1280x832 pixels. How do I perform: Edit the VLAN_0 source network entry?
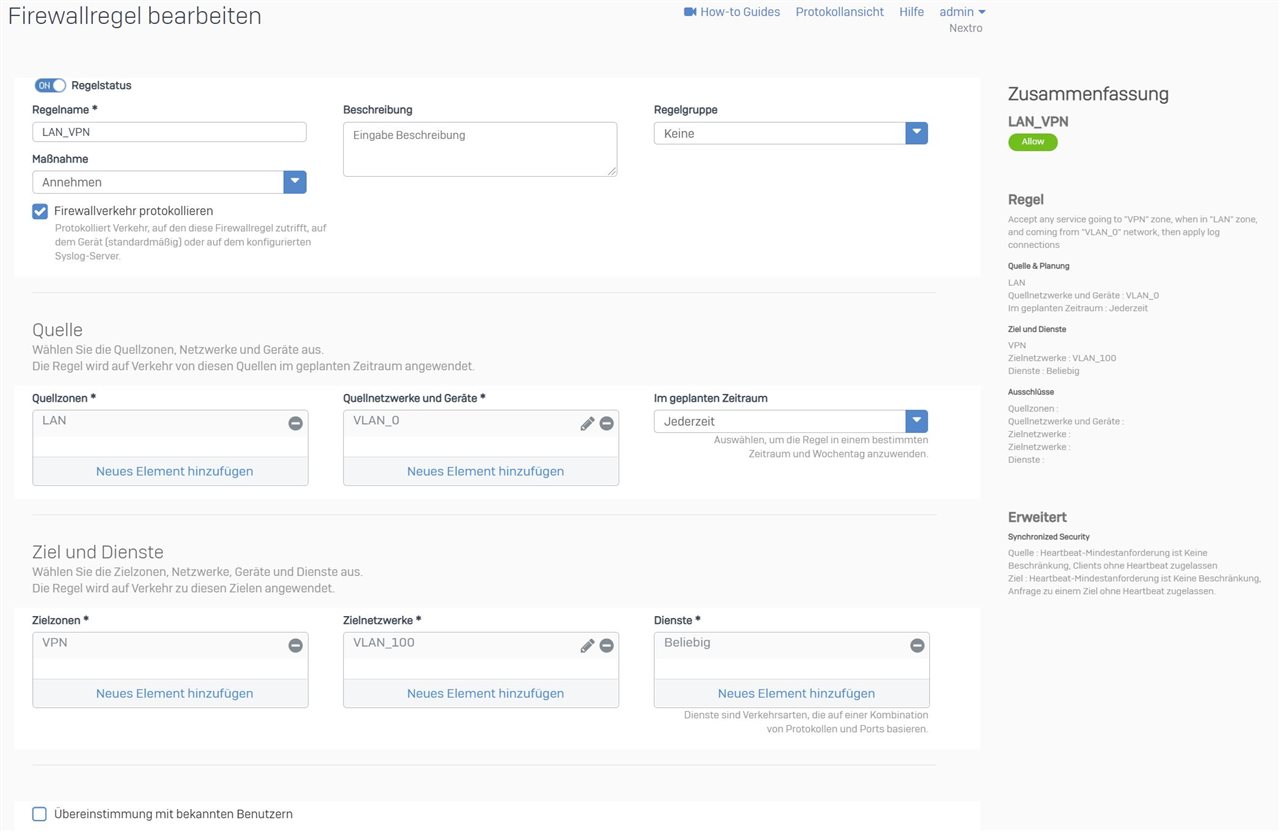click(x=587, y=424)
